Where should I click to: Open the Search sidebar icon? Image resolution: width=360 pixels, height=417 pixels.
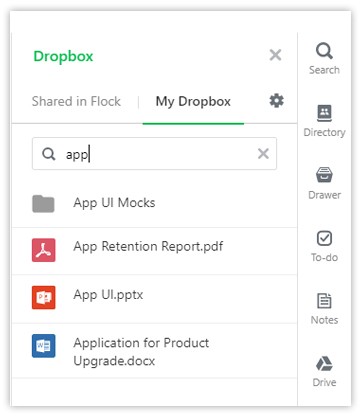pyautogui.click(x=324, y=58)
